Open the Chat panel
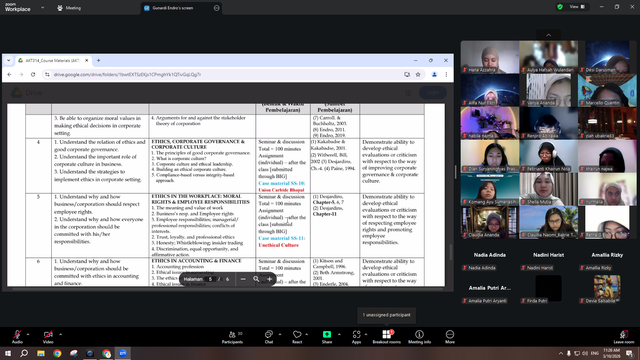The image size is (640, 360). click(x=269, y=337)
